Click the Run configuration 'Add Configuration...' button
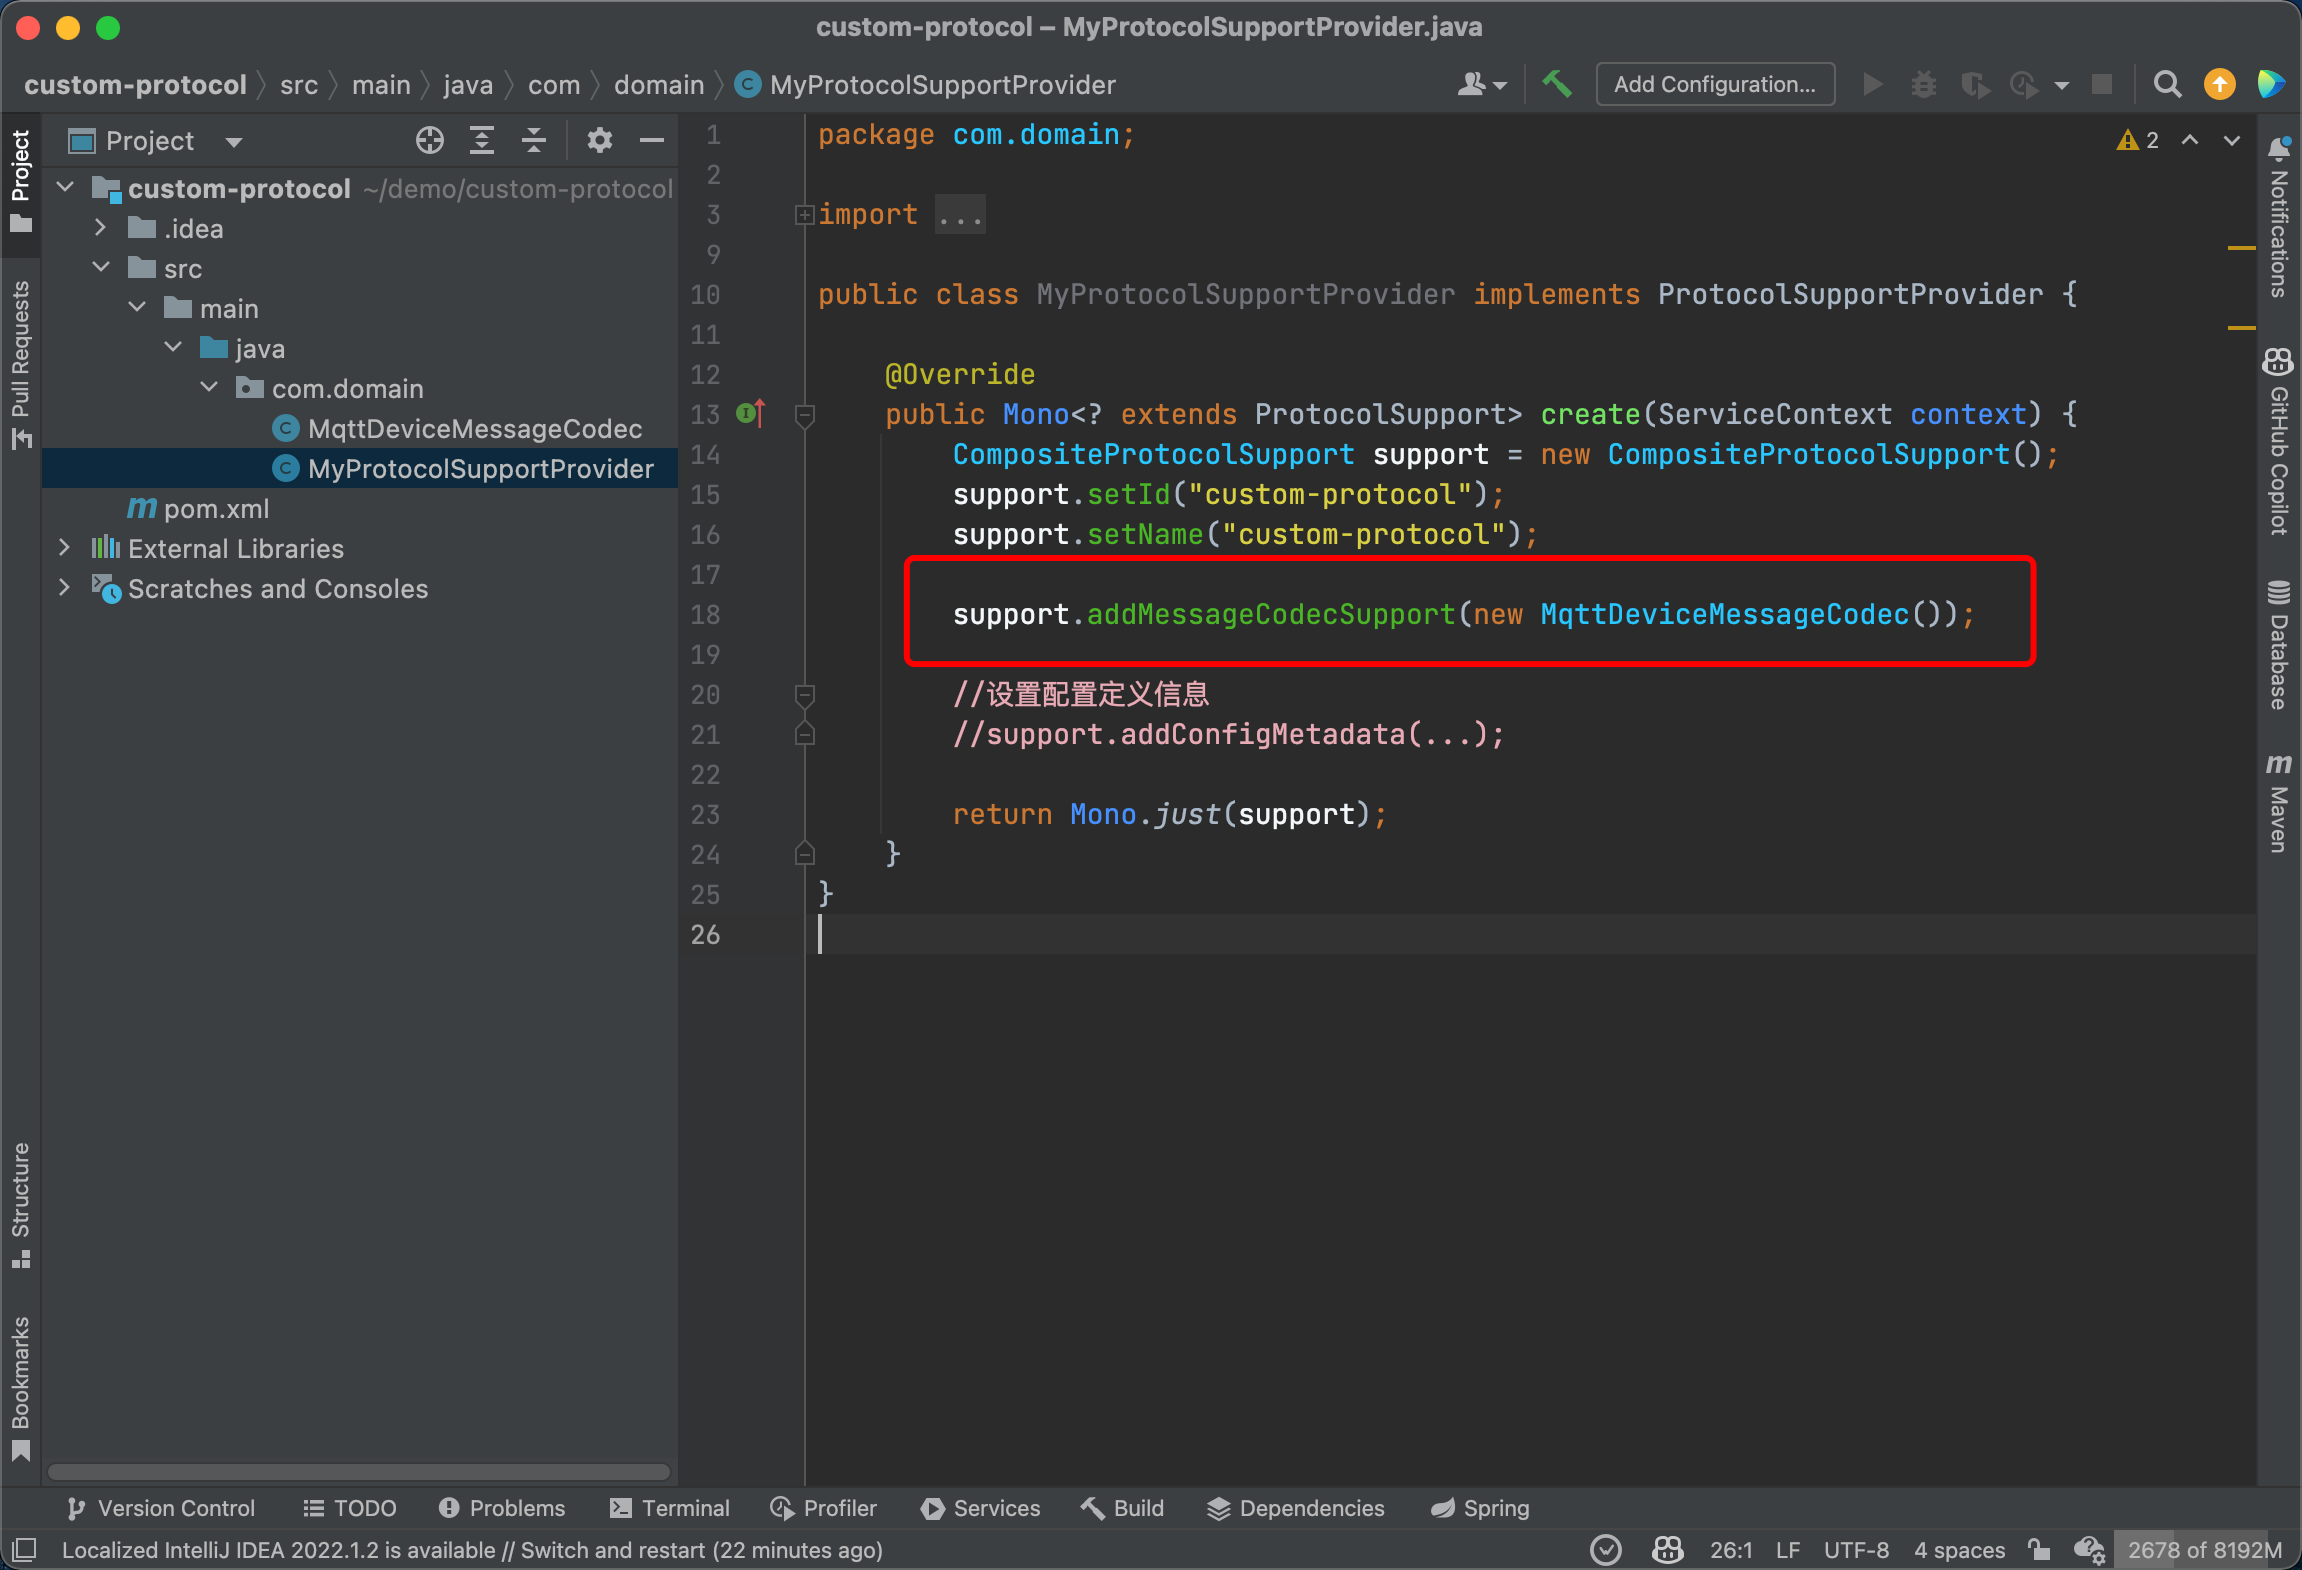This screenshot has width=2302, height=1570. [1716, 82]
